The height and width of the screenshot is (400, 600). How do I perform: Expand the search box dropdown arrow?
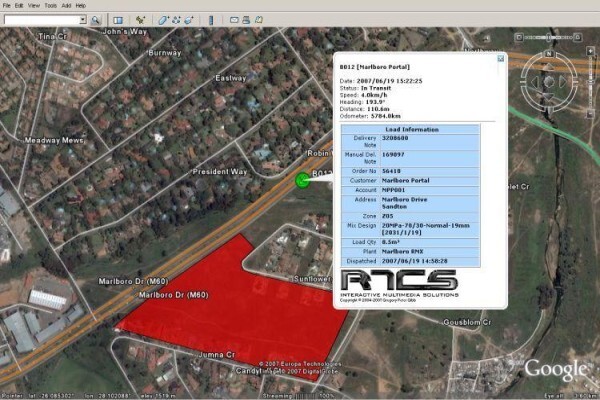pos(83,20)
